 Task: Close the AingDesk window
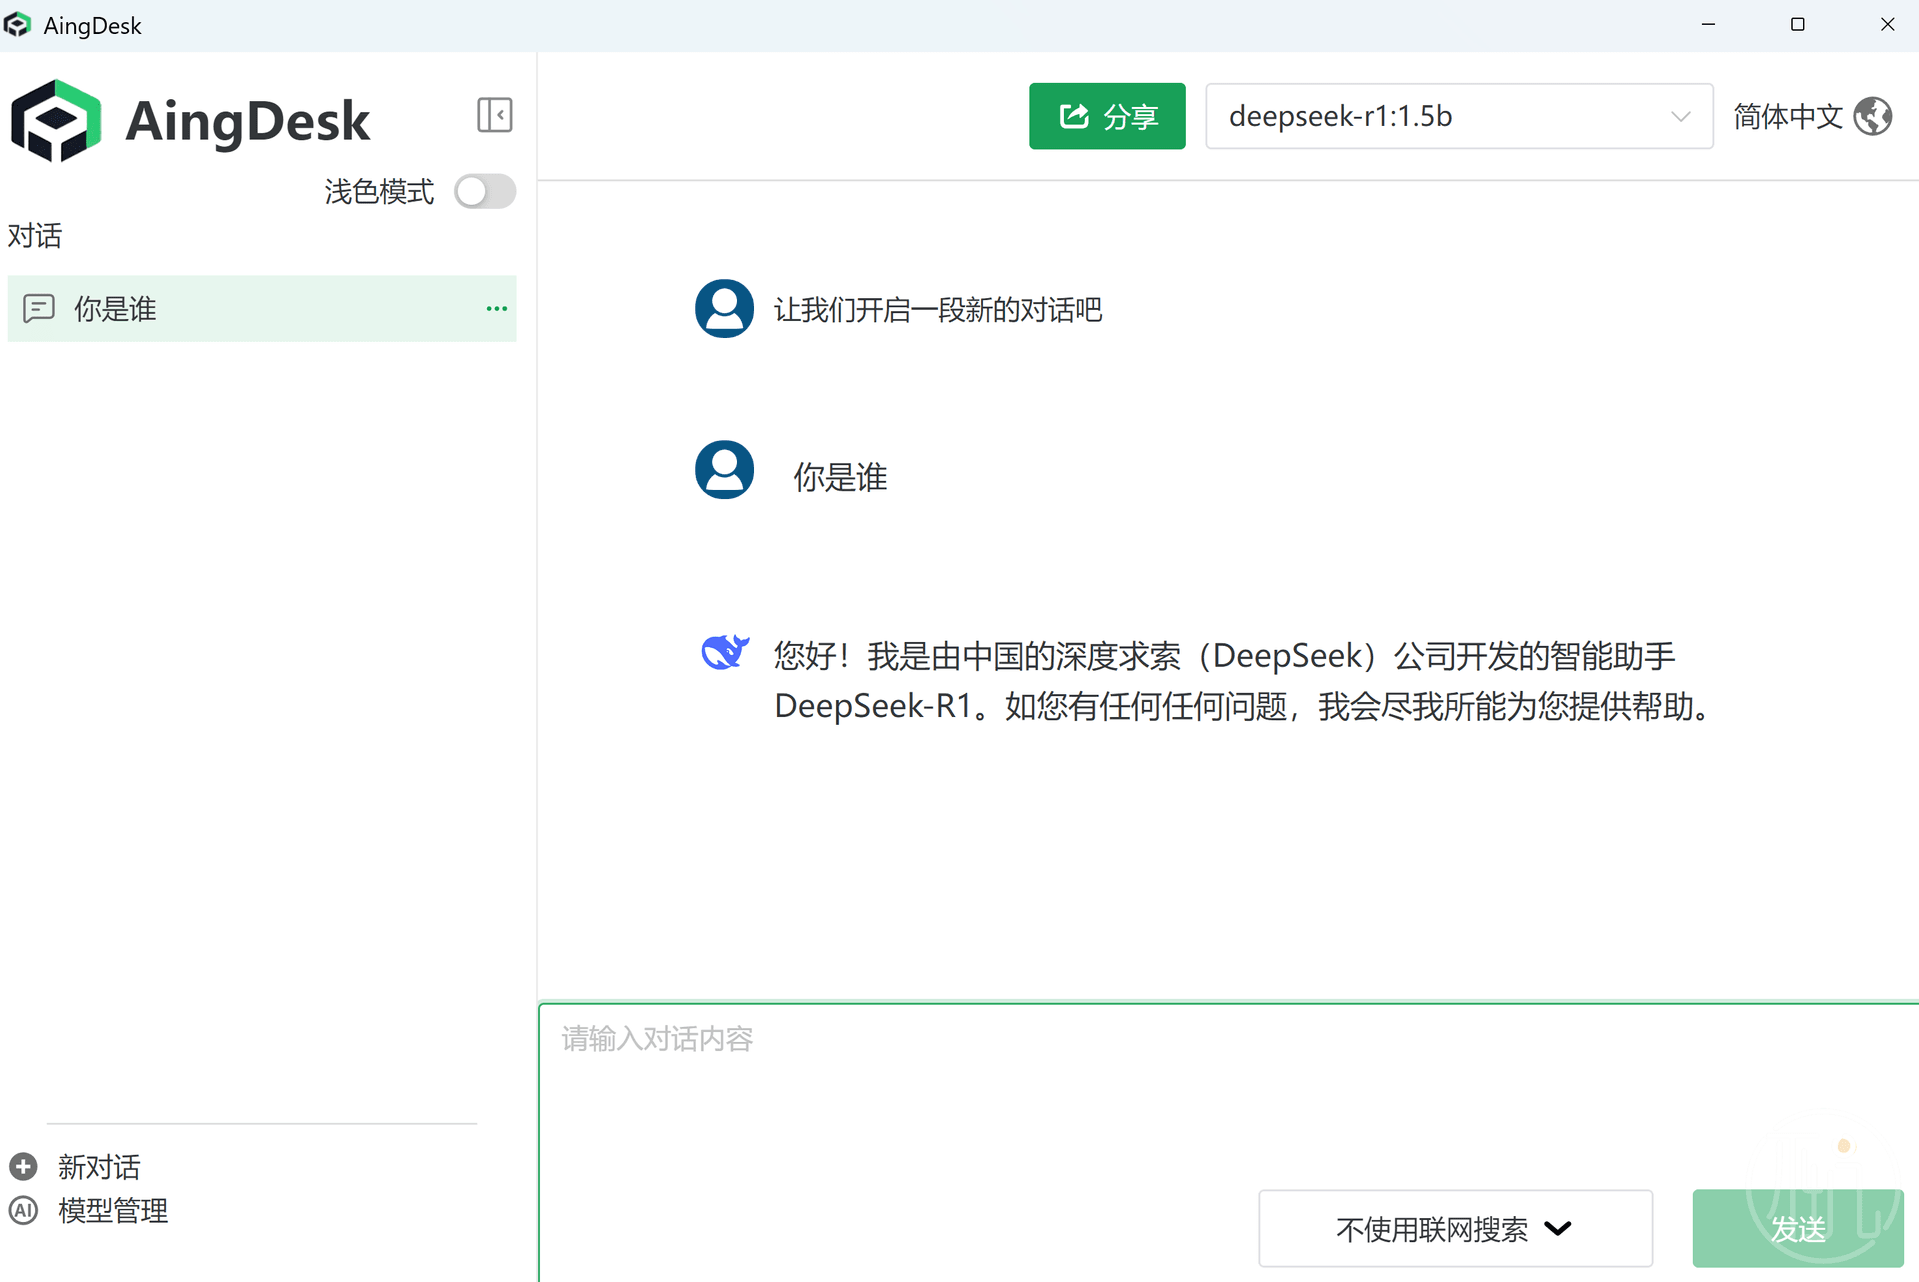[x=1887, y=25]
